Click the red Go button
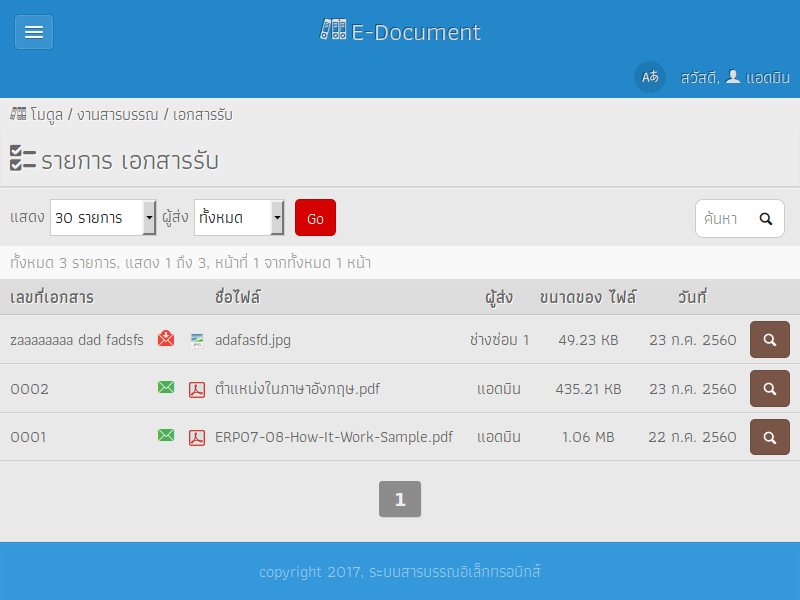 click(315, 218)
